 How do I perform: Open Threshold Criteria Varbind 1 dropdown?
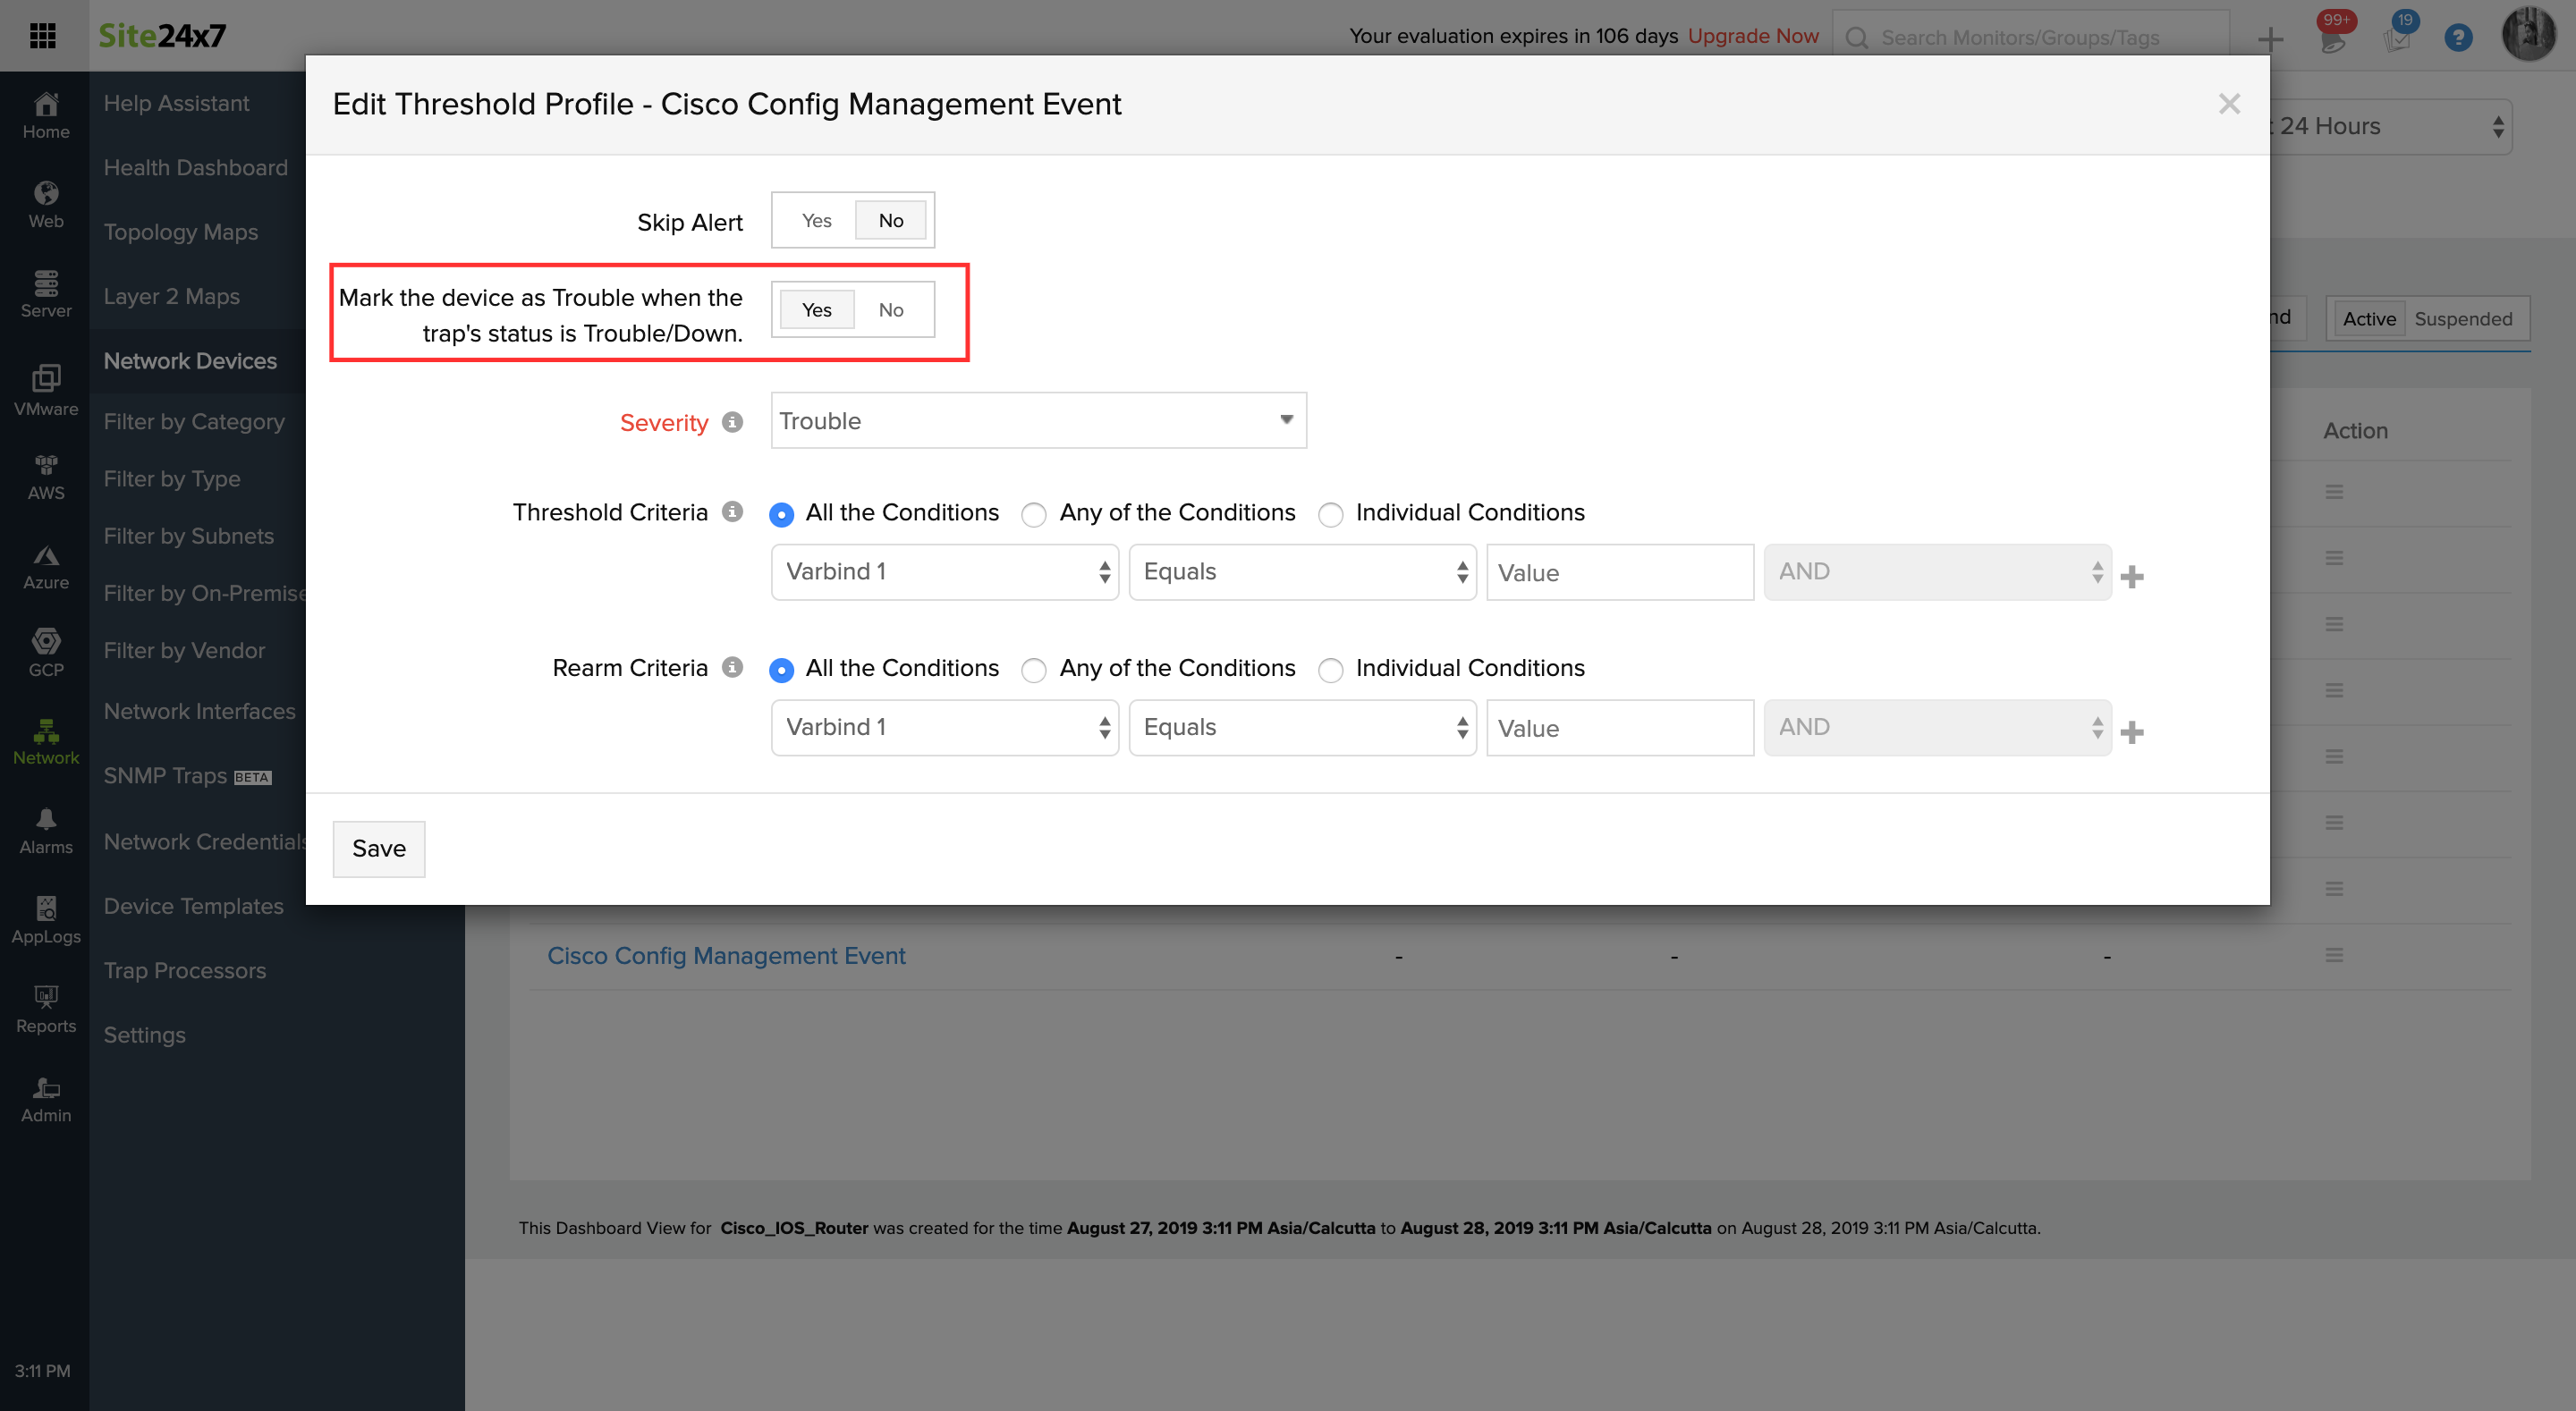(x=944, y=572)
